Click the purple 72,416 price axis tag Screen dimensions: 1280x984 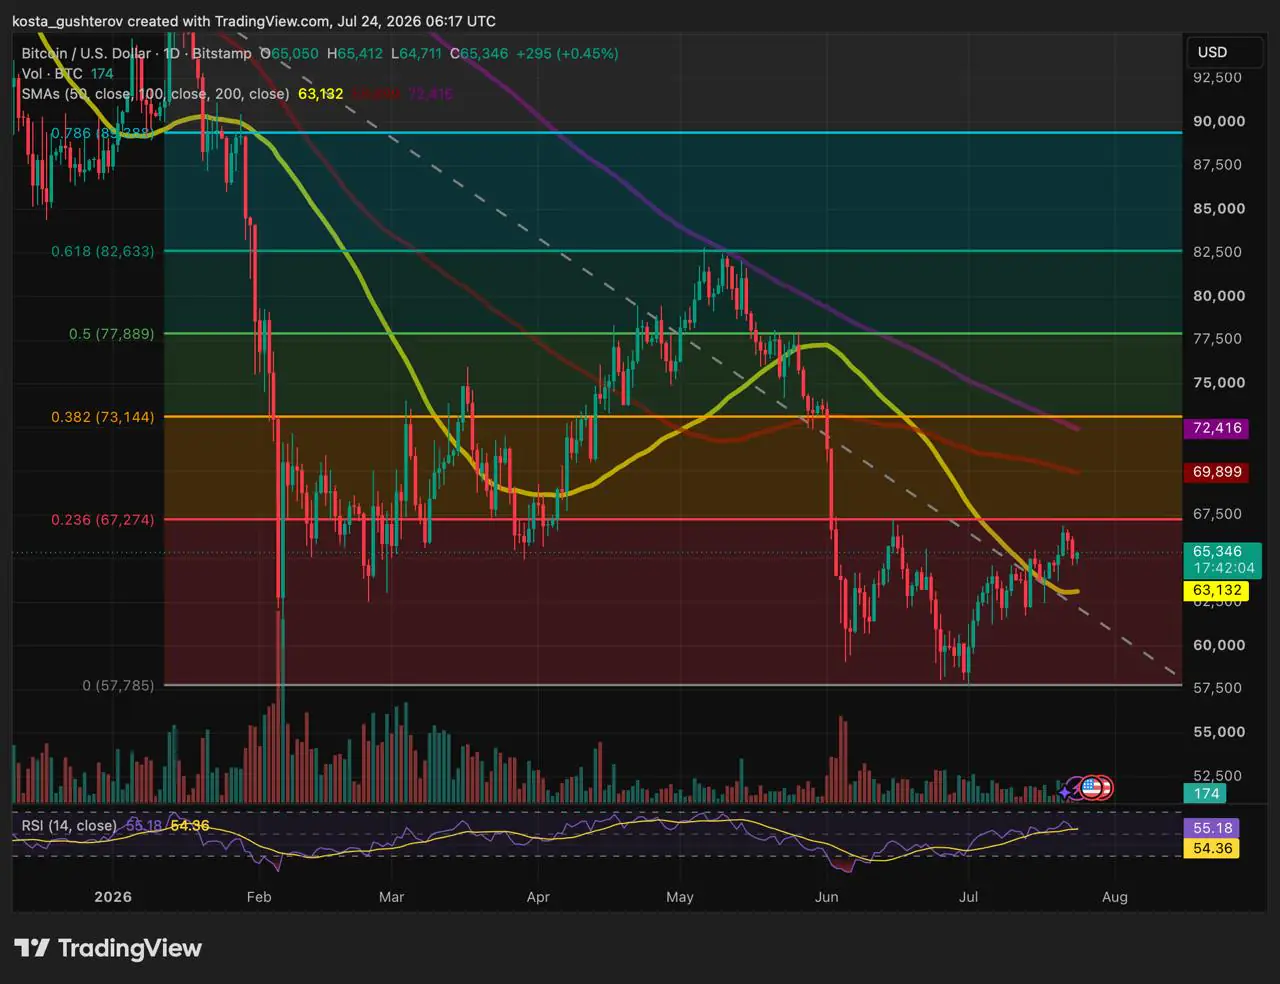tap(1217, 428)
